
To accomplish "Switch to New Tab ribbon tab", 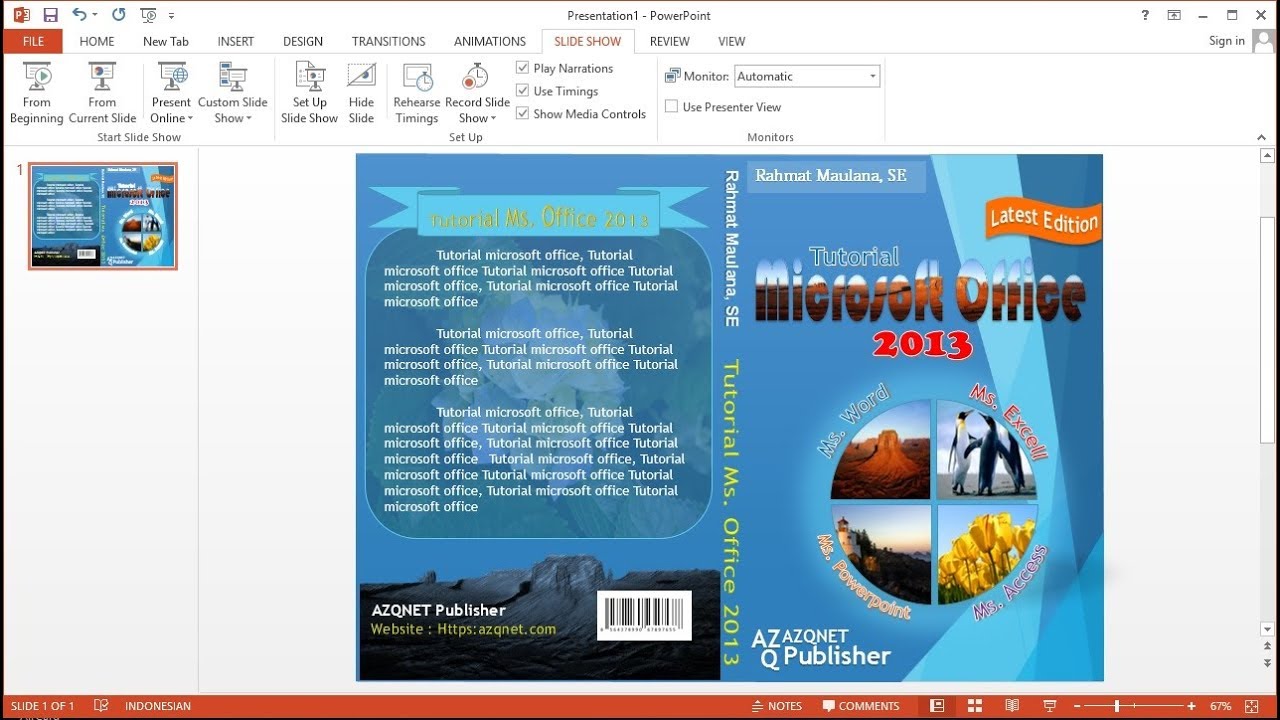I will [x=166, y=41].
